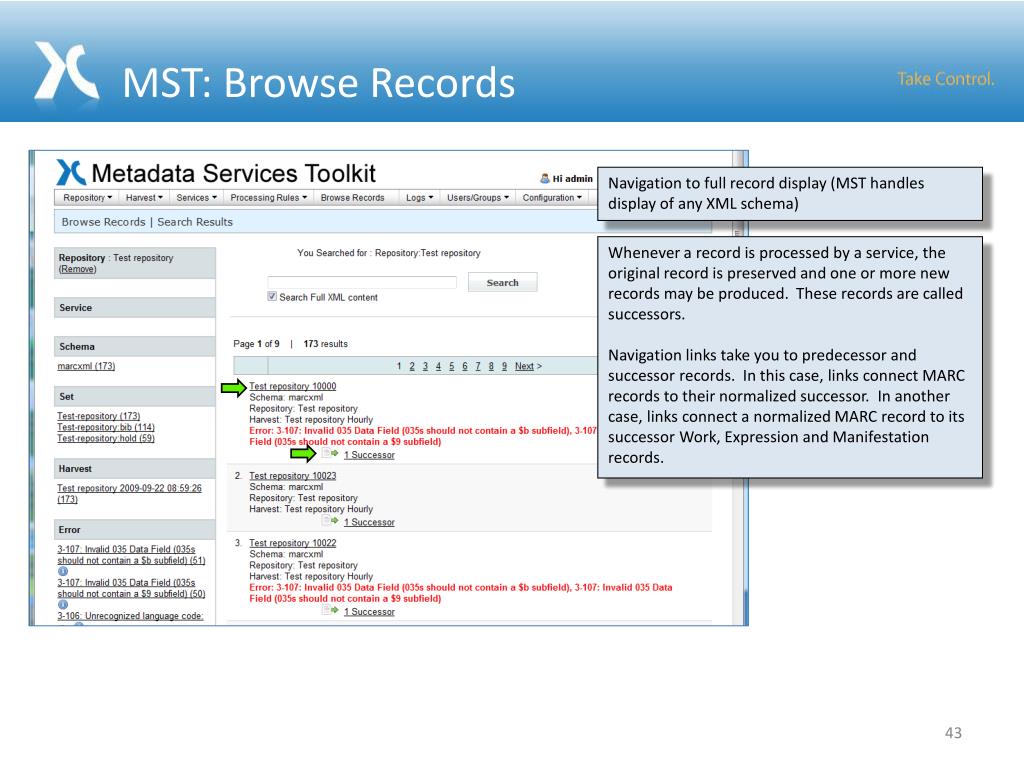The width and height of the screenshot is (1024, 768).
Task: Open record Test repository 10023
Action: 293,475
